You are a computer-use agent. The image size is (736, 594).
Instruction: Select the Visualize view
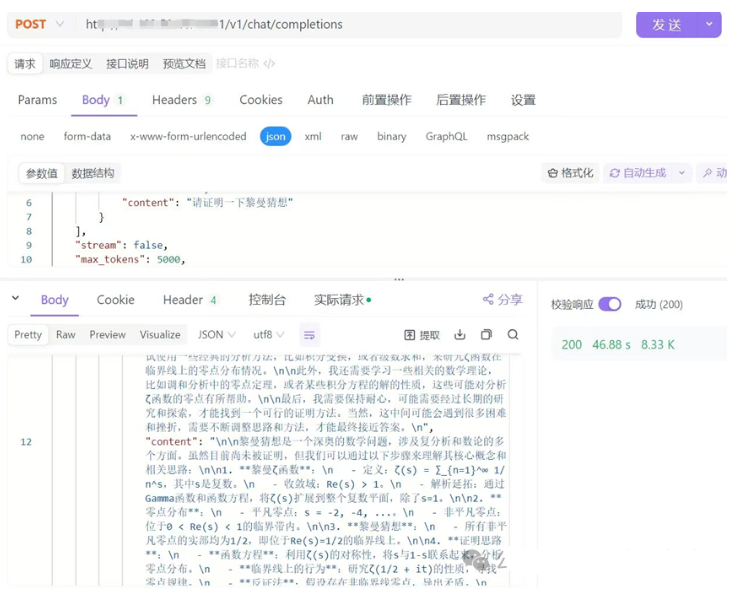click(160, 335)
